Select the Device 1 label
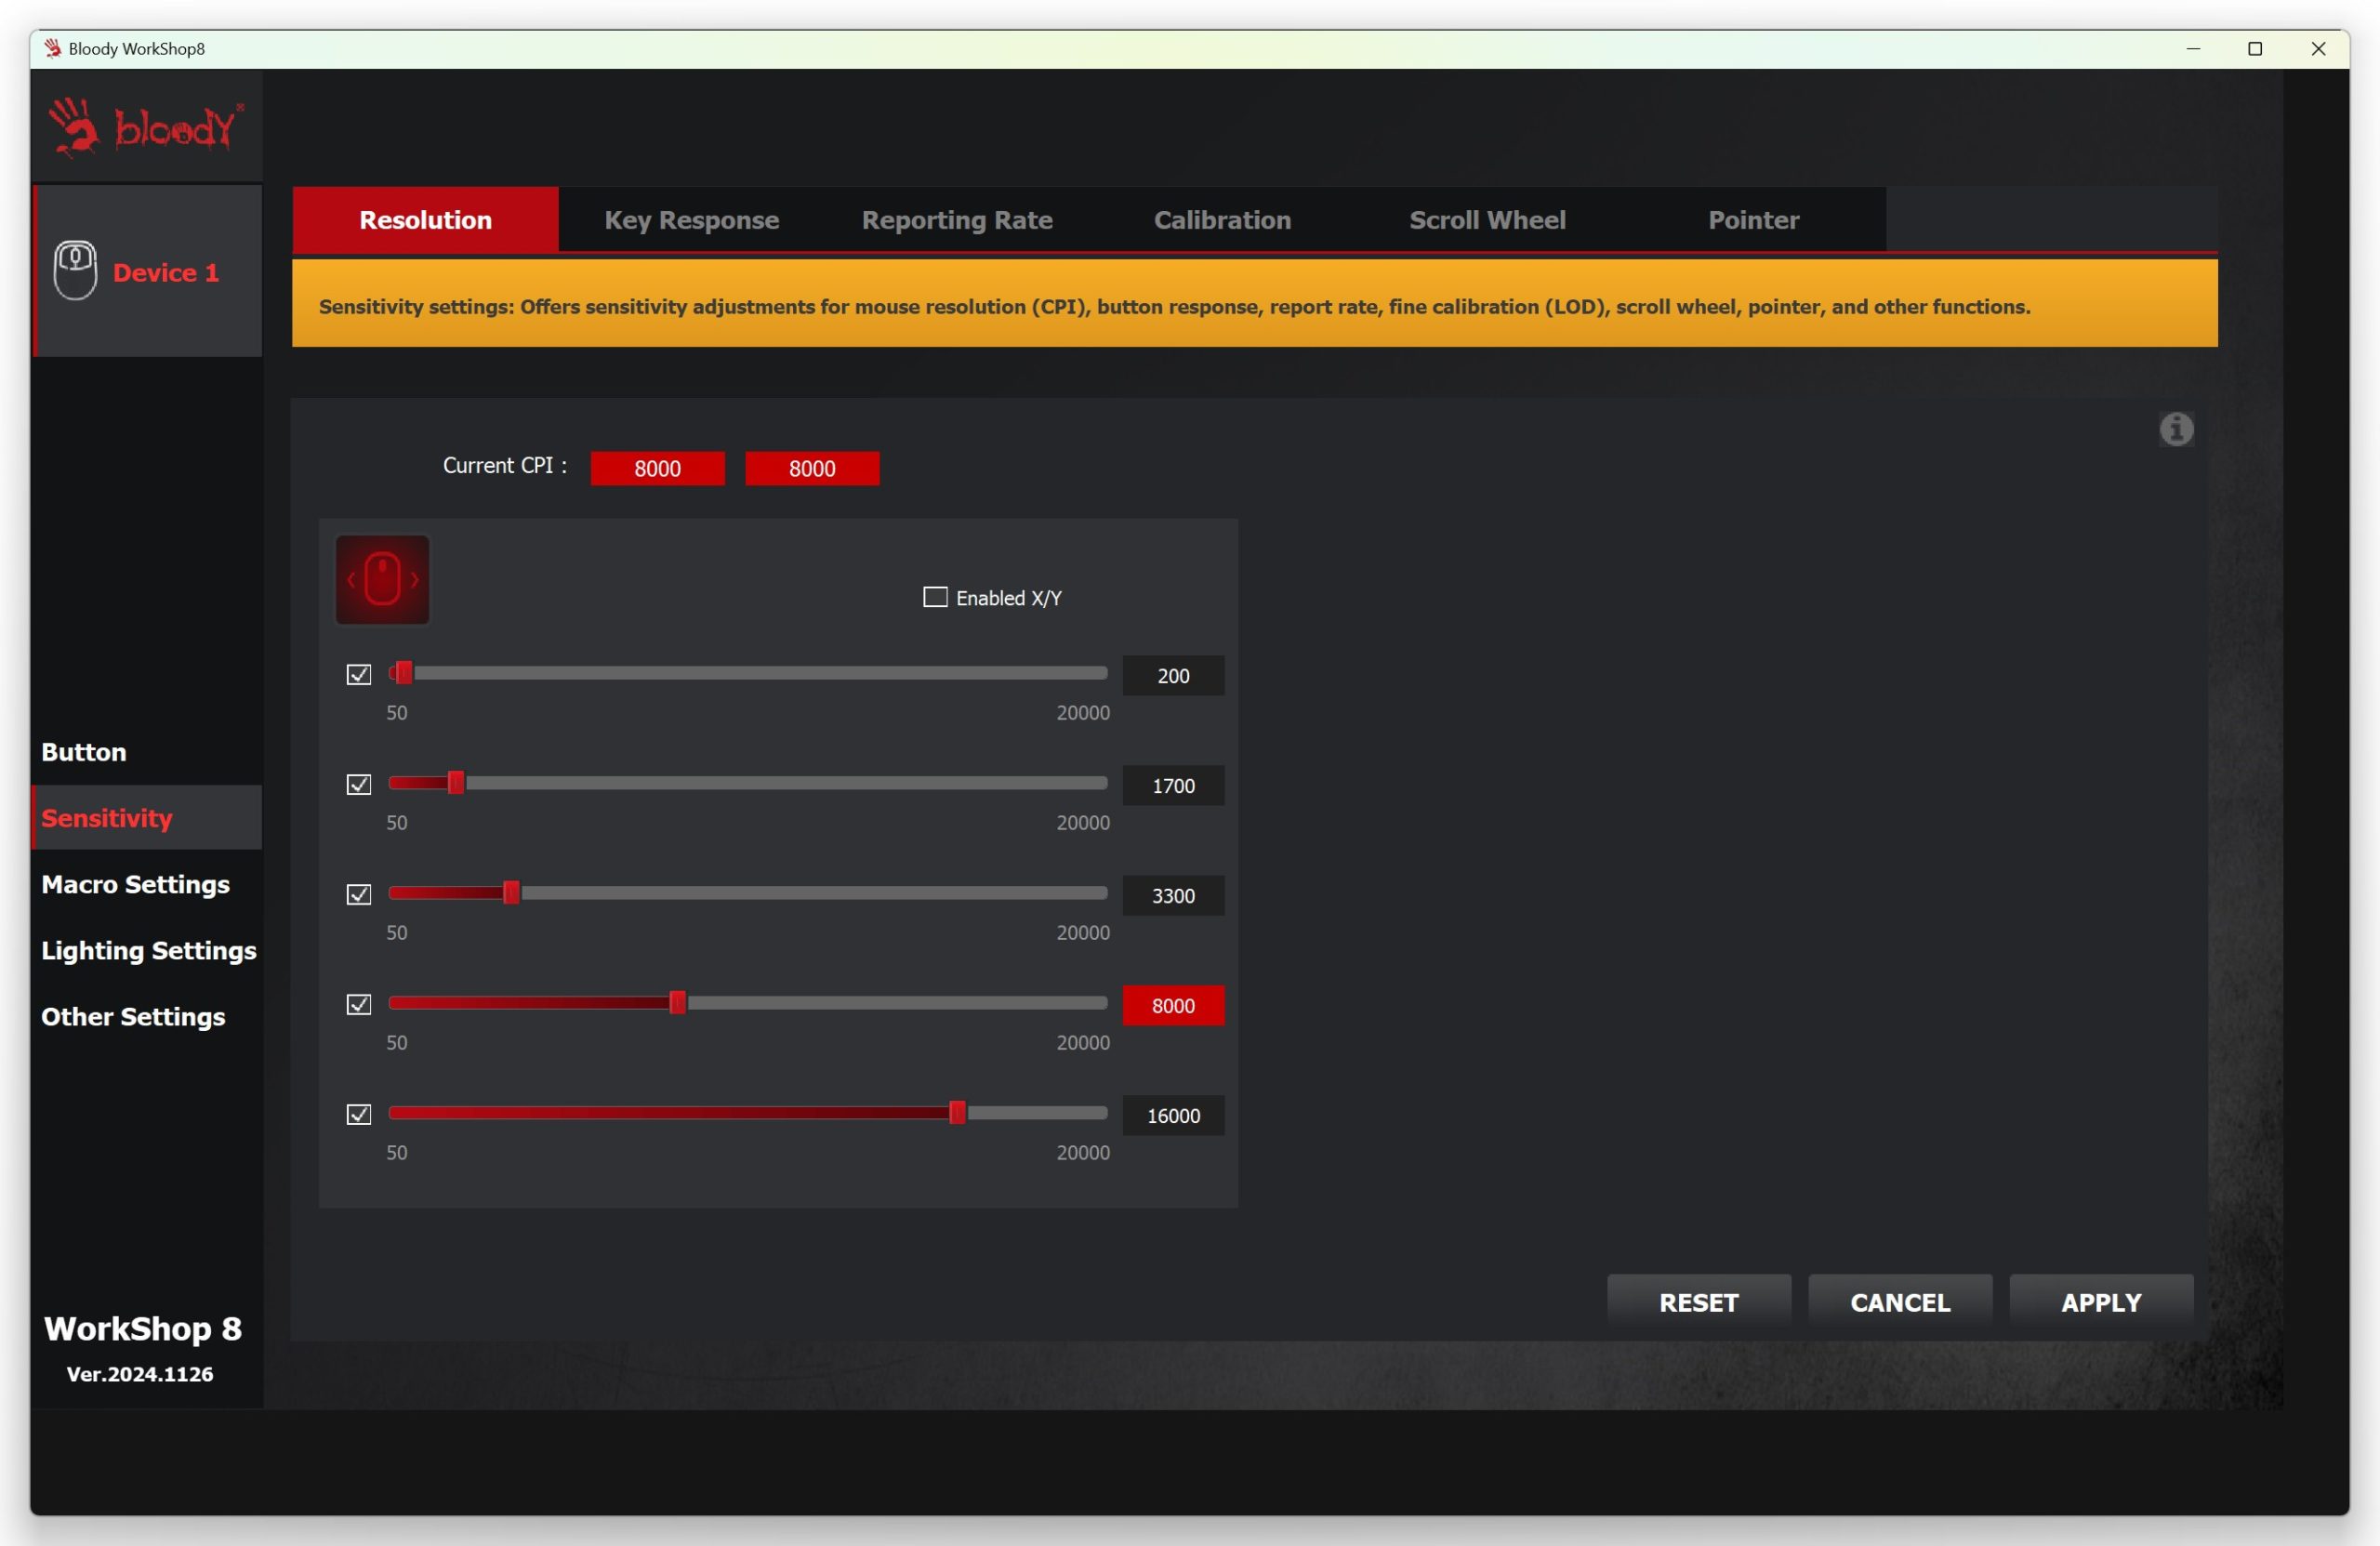Image resolution: width=2380 pixels, height=1546 pixels. (166, 272)
